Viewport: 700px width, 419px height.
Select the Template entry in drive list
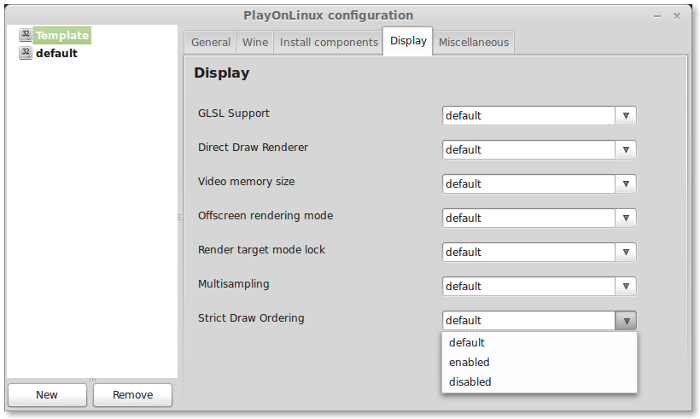click(62, 35)
